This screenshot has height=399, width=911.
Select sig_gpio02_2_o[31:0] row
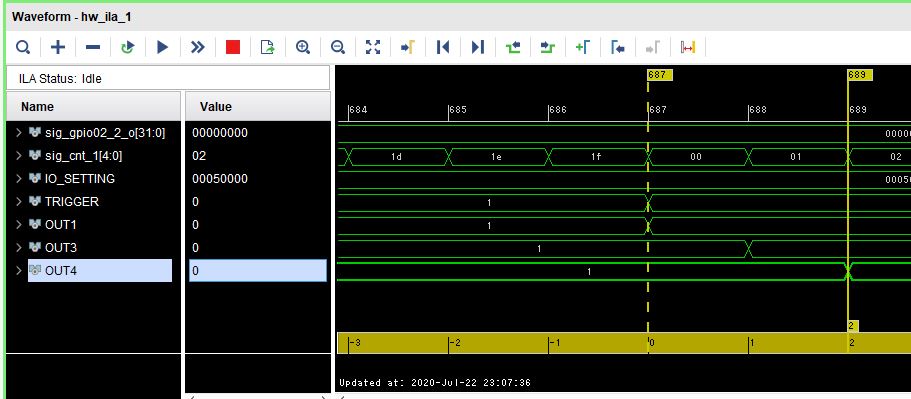click(105, 133)
